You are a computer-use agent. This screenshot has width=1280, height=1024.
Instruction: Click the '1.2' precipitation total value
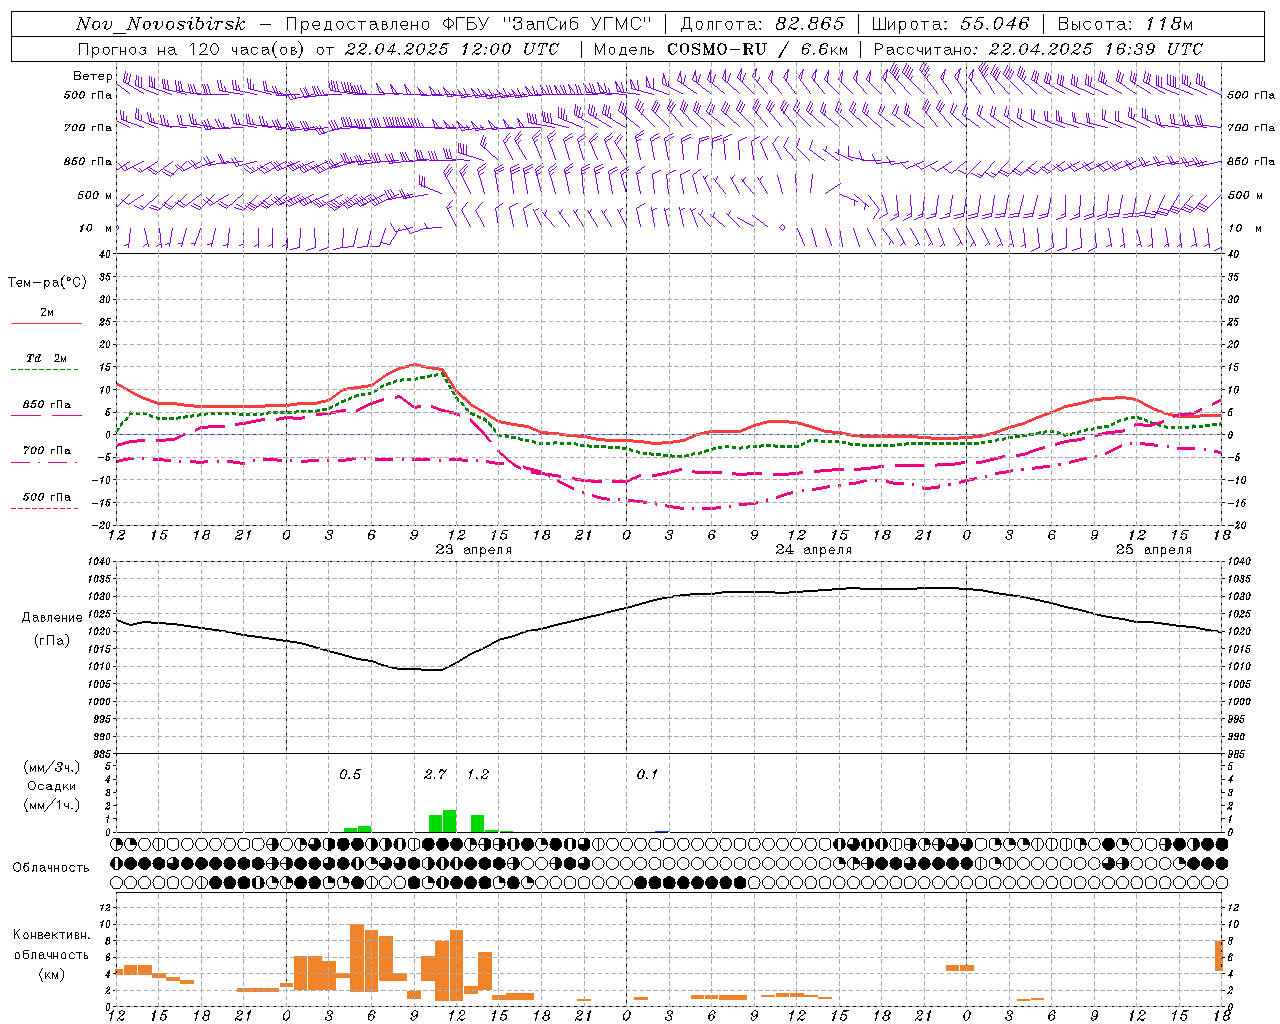pyautogui.click(x=478, y=775)
